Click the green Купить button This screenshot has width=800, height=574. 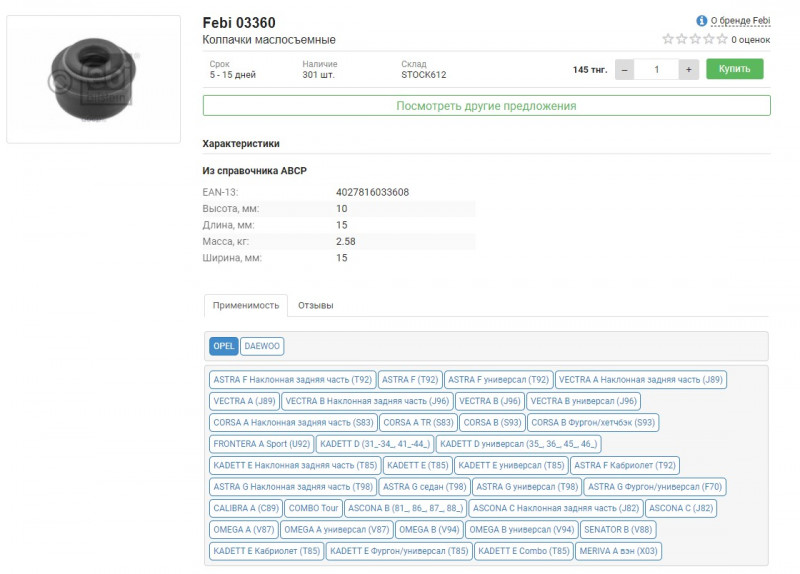coord(735,69)
